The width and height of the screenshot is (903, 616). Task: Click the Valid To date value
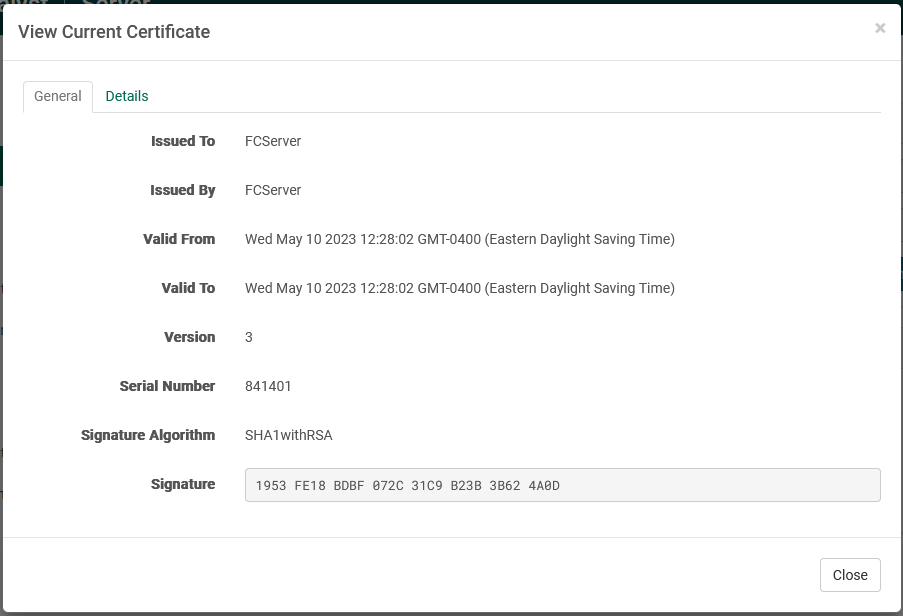460,288
